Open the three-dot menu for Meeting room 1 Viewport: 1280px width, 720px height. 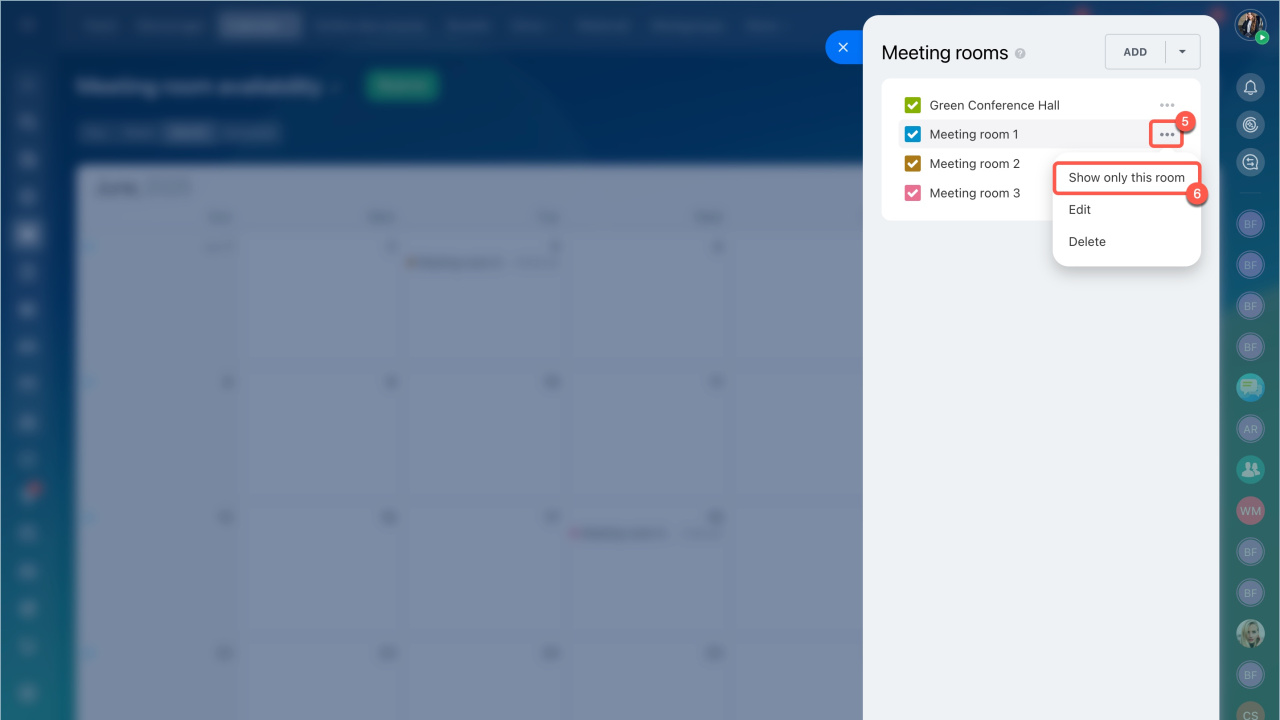coord(1166,134)
